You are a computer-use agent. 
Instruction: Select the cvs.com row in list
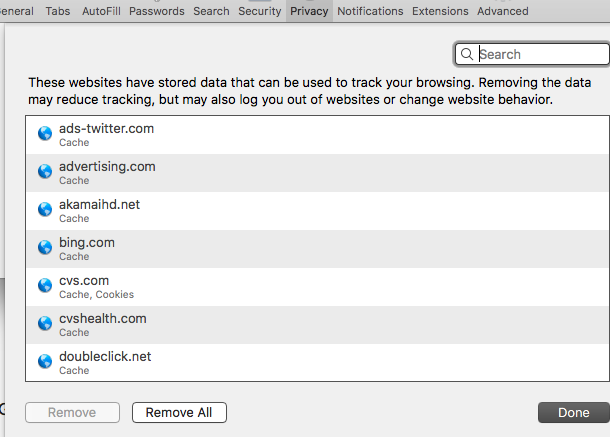[x=300, y=286]
